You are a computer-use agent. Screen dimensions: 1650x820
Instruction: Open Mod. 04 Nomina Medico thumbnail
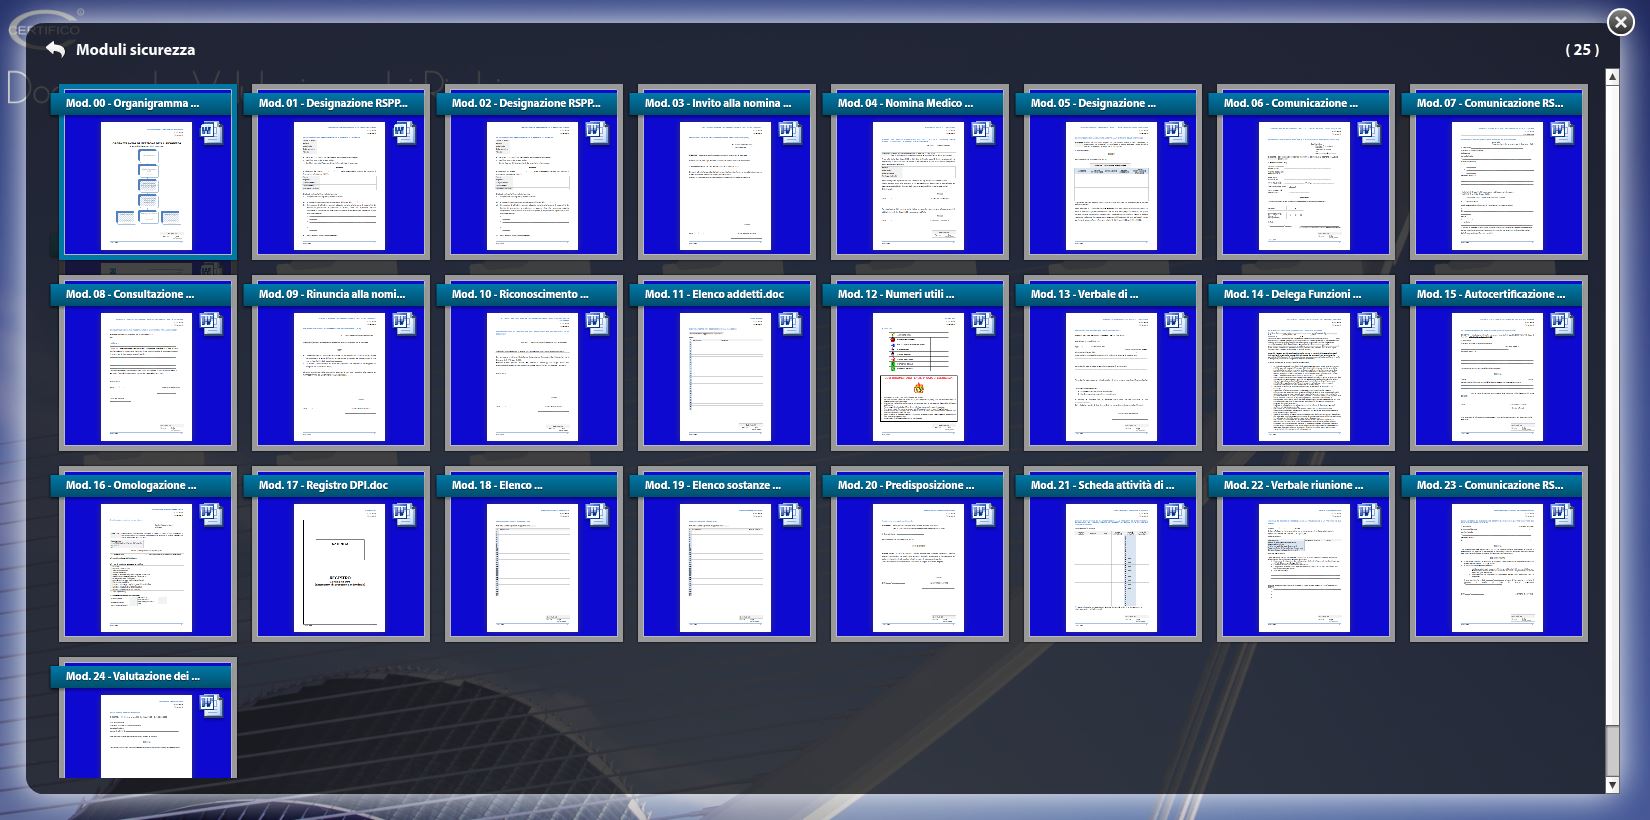point(918,186)
